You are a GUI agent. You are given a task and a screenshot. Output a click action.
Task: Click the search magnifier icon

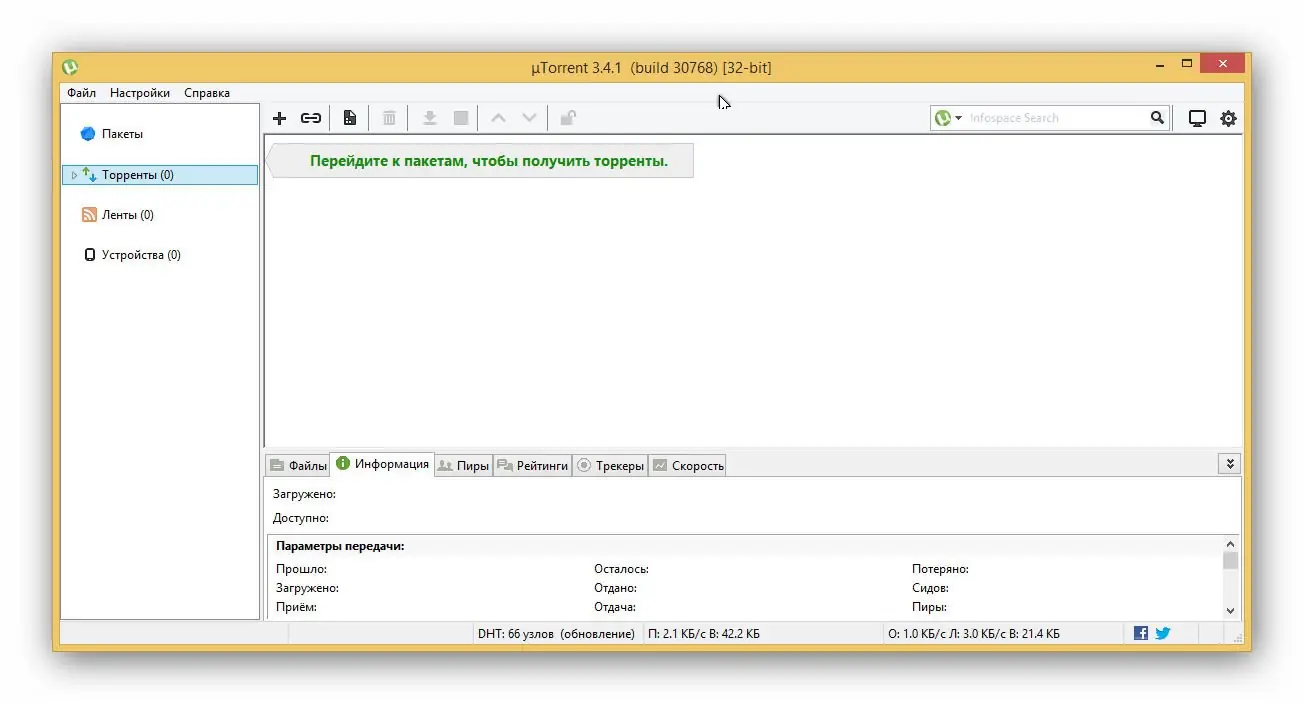click(x=1157, y=118)
